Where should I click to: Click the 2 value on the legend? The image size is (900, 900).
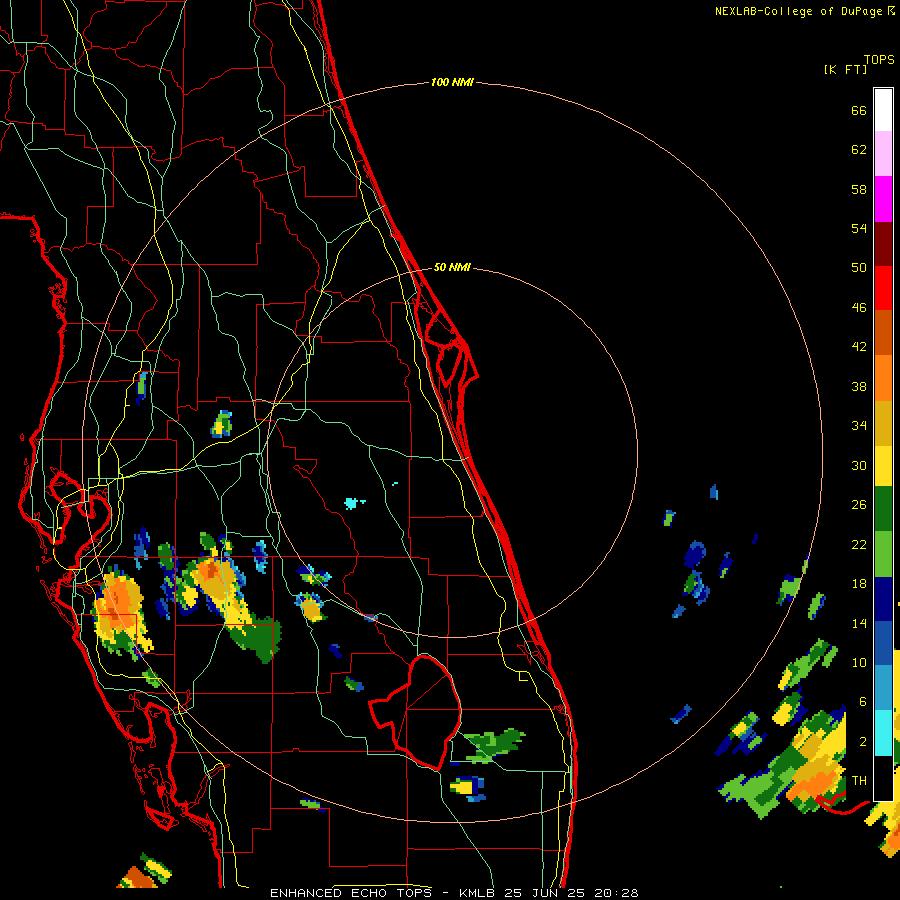click(863, 742)
